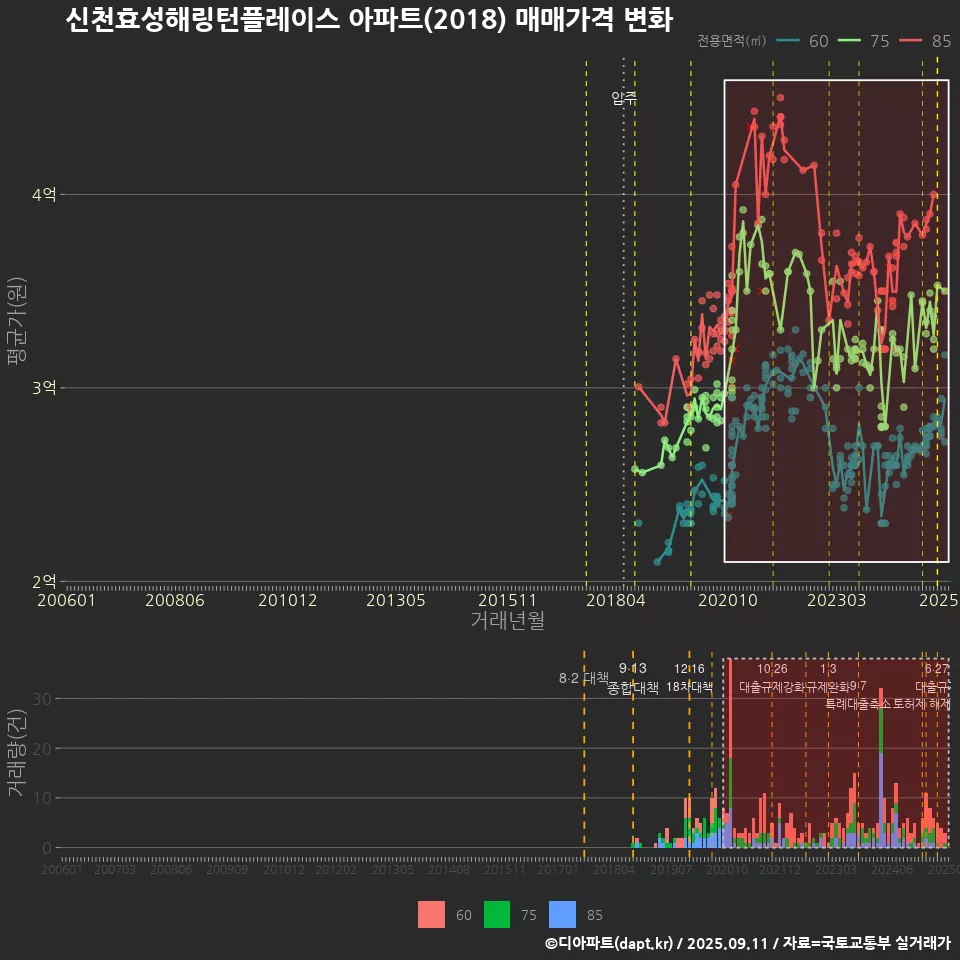Click the '1·3' policy date annotation
This screenshot has height=960, width=960.
coord(828,669)
